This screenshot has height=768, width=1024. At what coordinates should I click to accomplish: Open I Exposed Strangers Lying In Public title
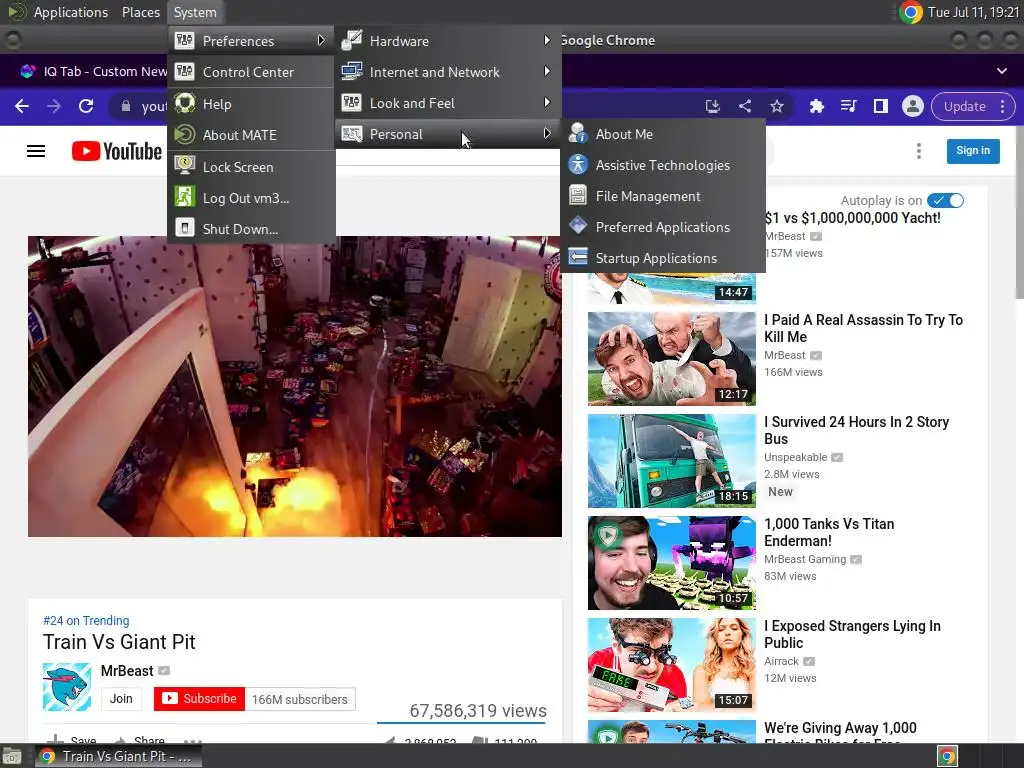(852, 634)
